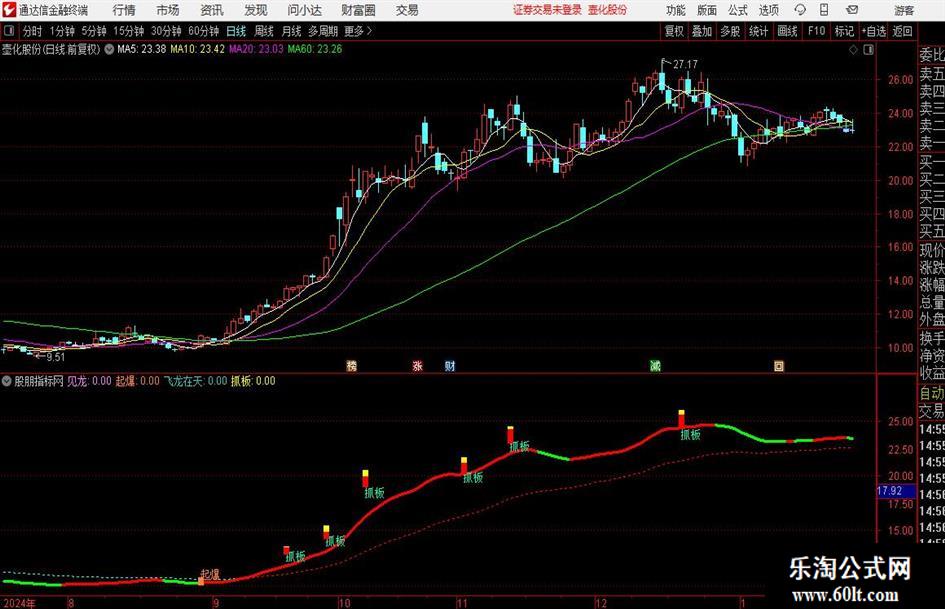The image size is (945, 609).
Task: Open the 资讯 menu
Action: click(x=212, y=10)
